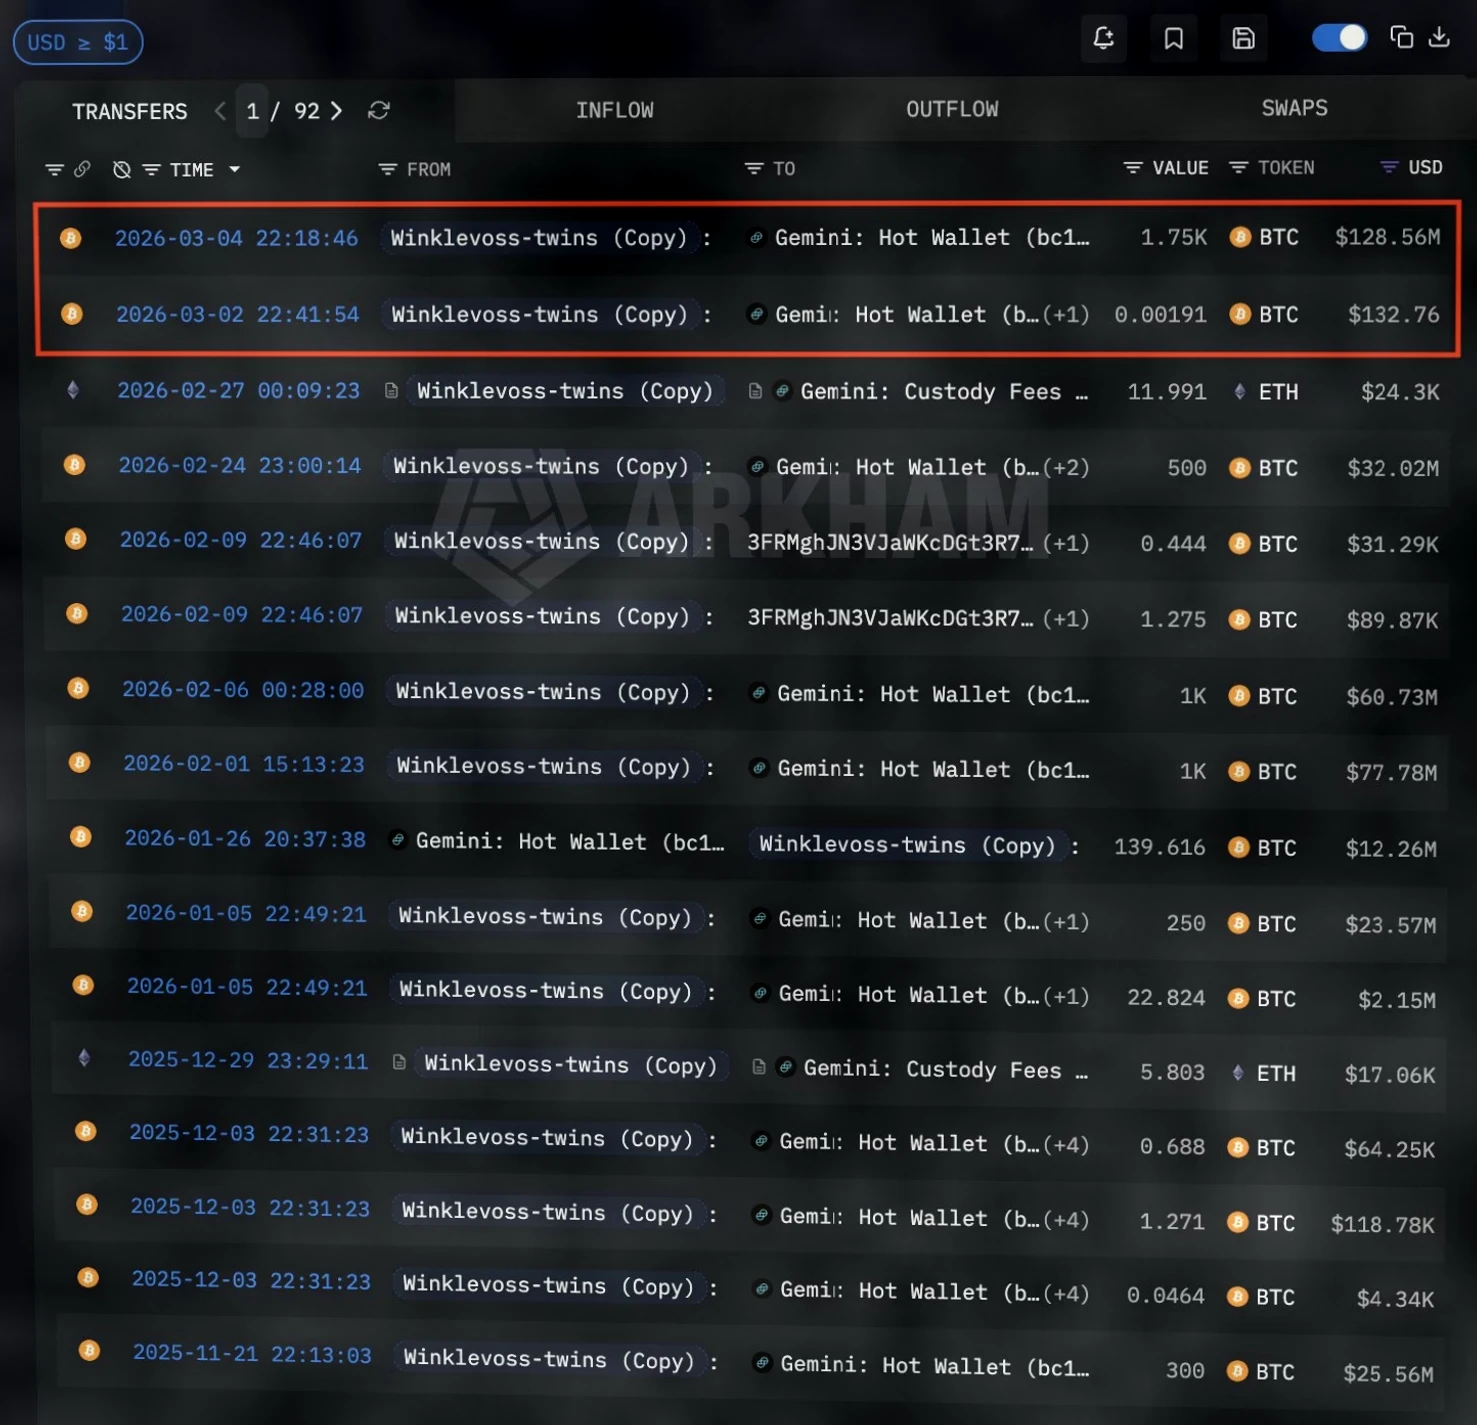Click the ETH token icon in the $24.3K row

tap(1240, 392)
